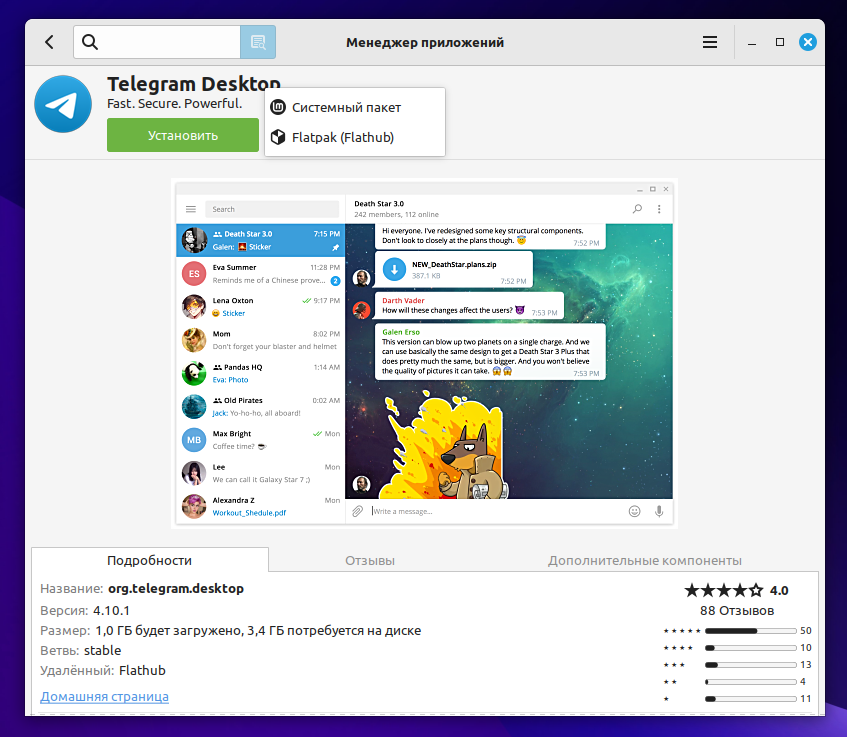Click the two-star rating bar
Viewport: 847px width, 737px height.
coord(750,682)
